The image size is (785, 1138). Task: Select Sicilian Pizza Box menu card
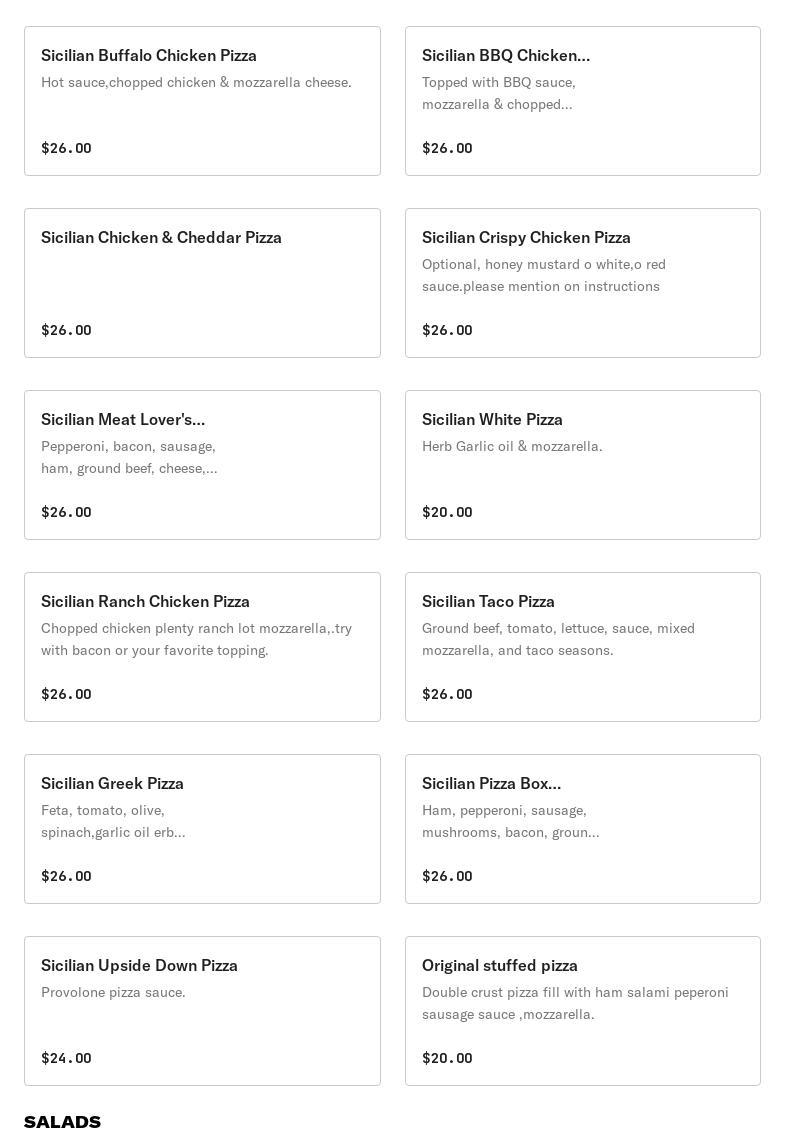click(583, 830)
